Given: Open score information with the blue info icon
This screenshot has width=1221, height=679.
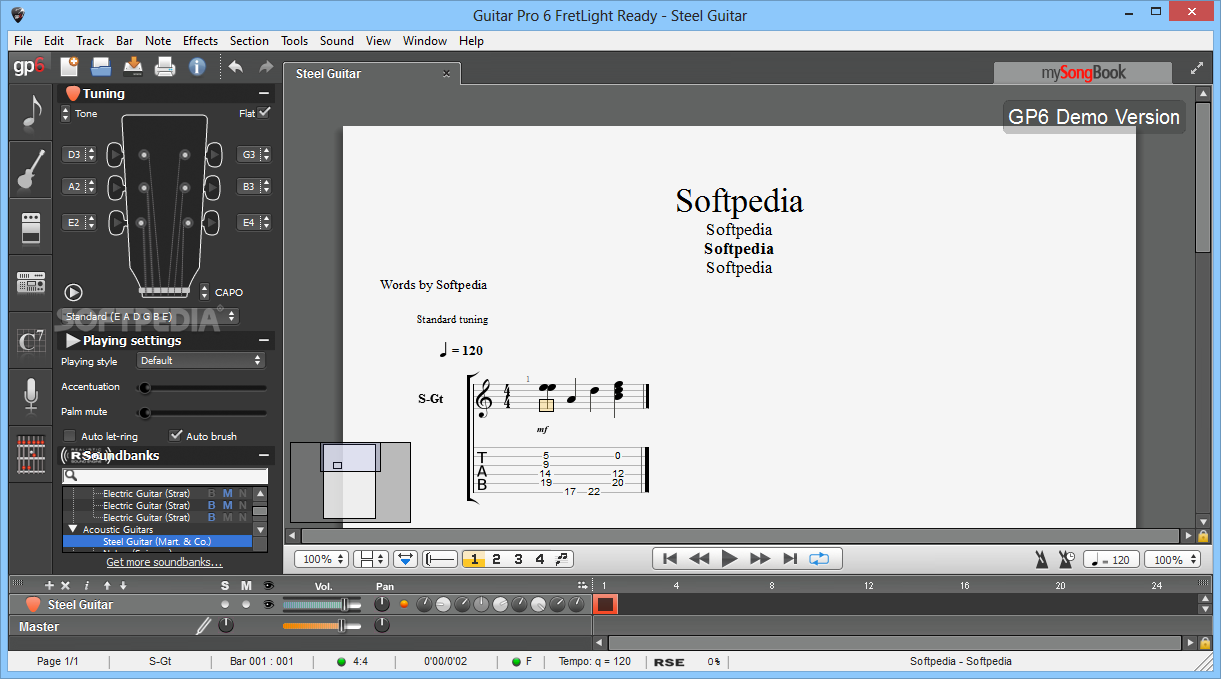Looking at the screenshot, I should tap(197, 67).
